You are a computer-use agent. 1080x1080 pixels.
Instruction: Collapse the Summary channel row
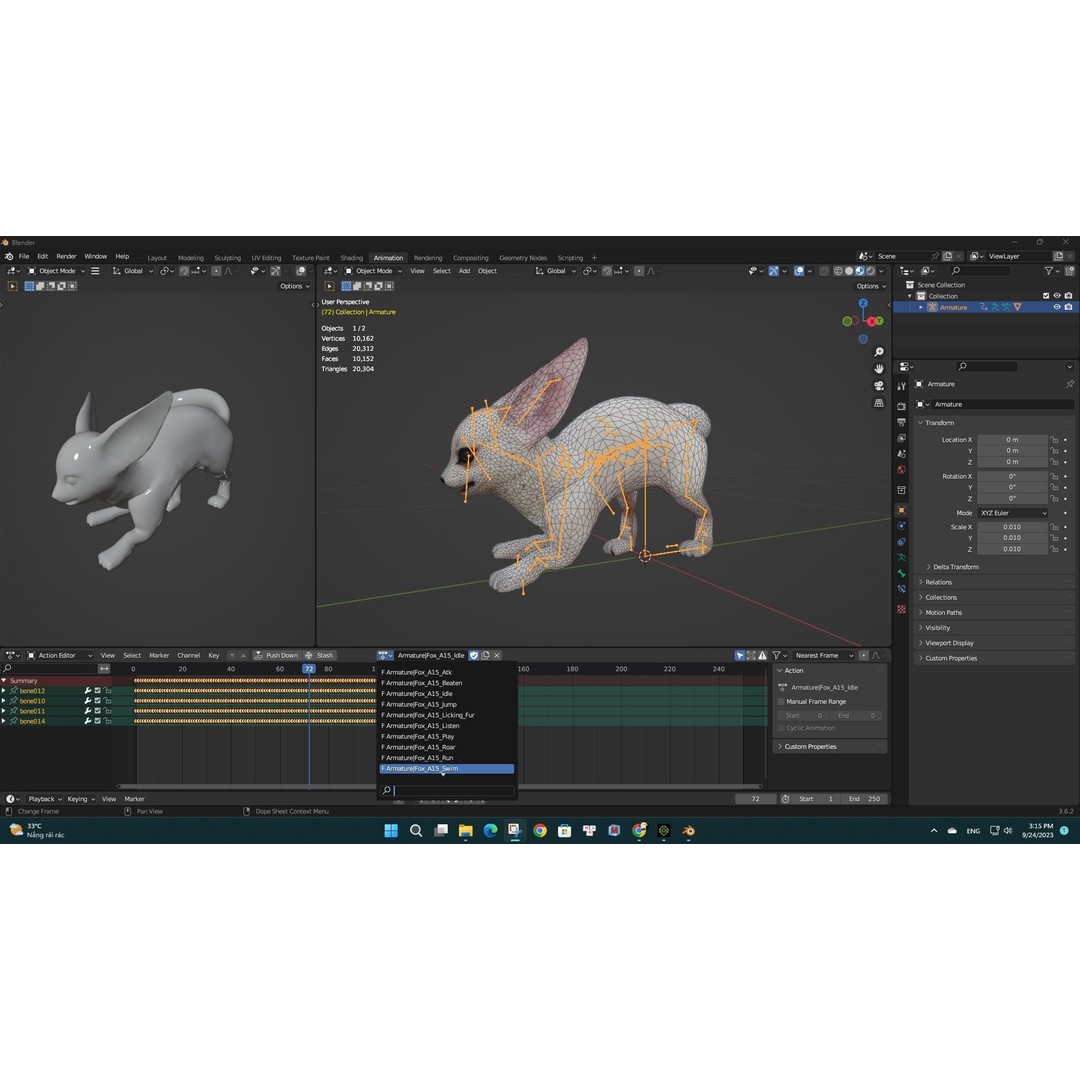4,681
